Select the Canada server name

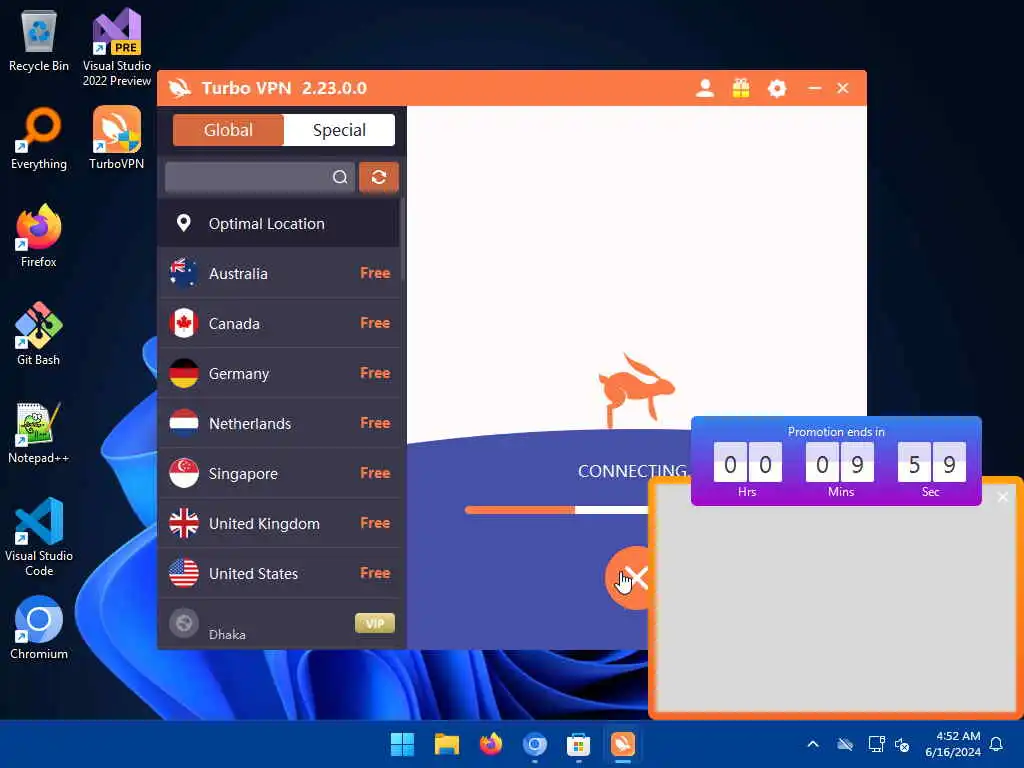tap(234, 324)
